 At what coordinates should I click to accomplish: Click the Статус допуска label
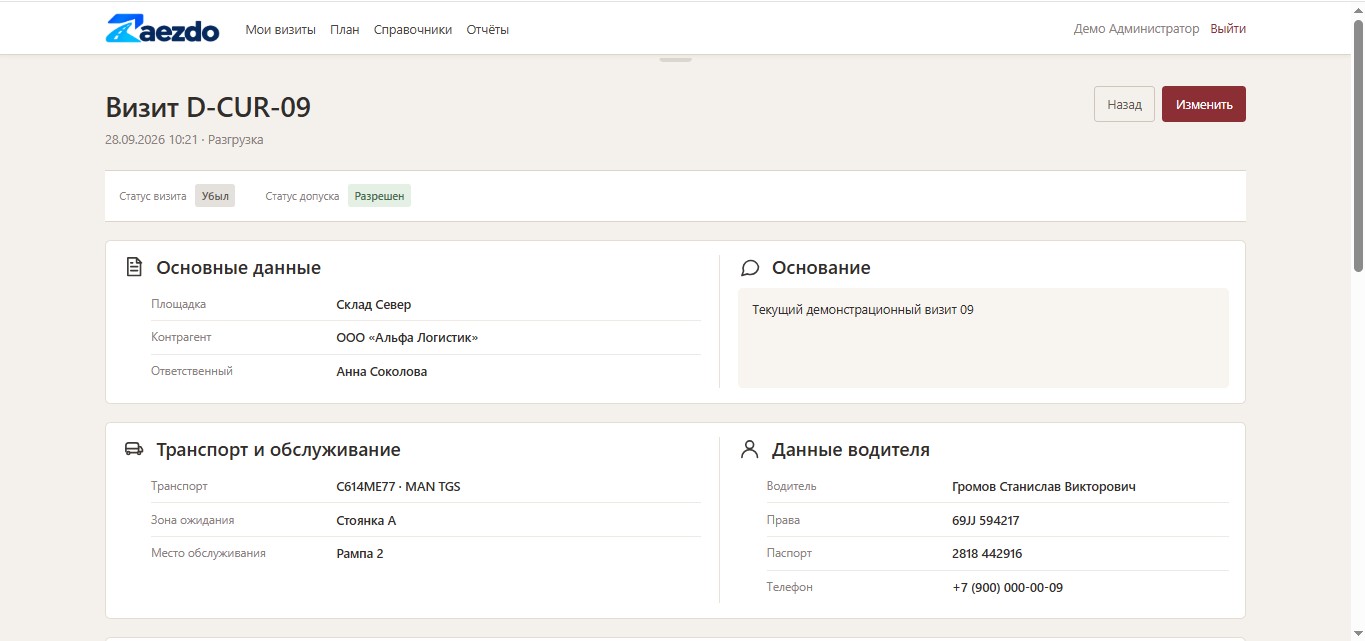click(302, 196)
